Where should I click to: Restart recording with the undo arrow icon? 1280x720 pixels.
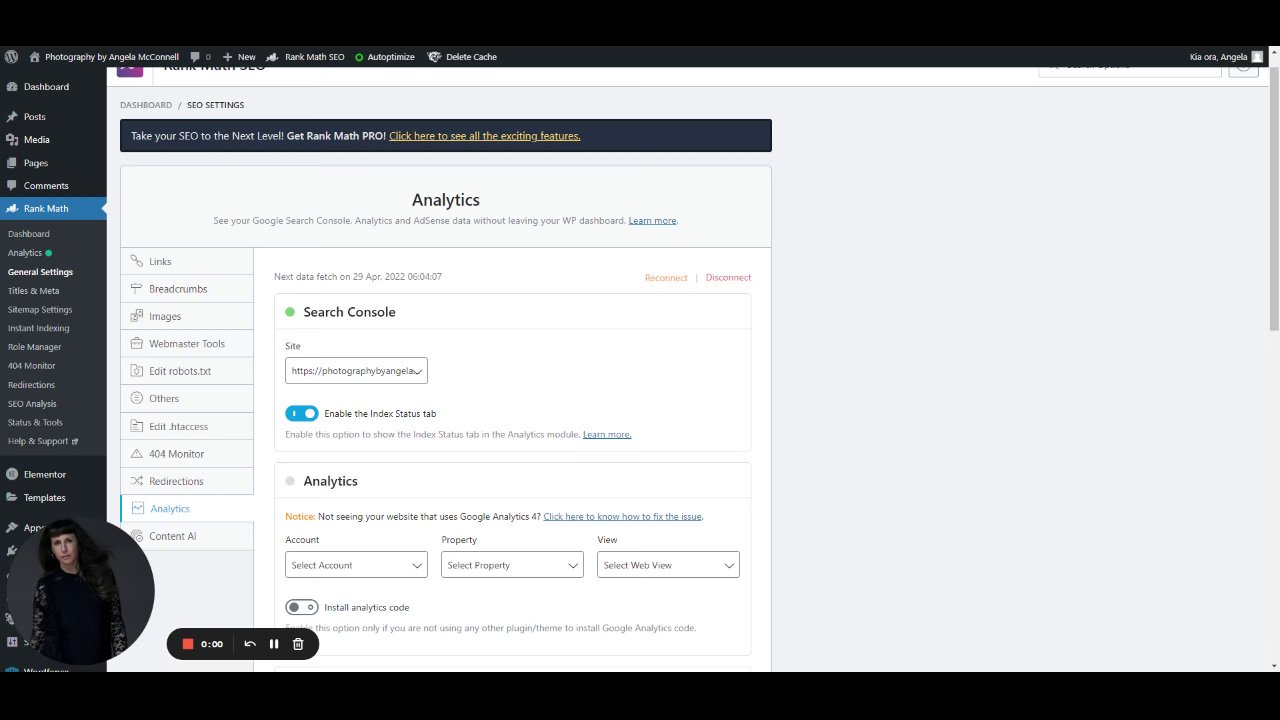tap(250, 644)
